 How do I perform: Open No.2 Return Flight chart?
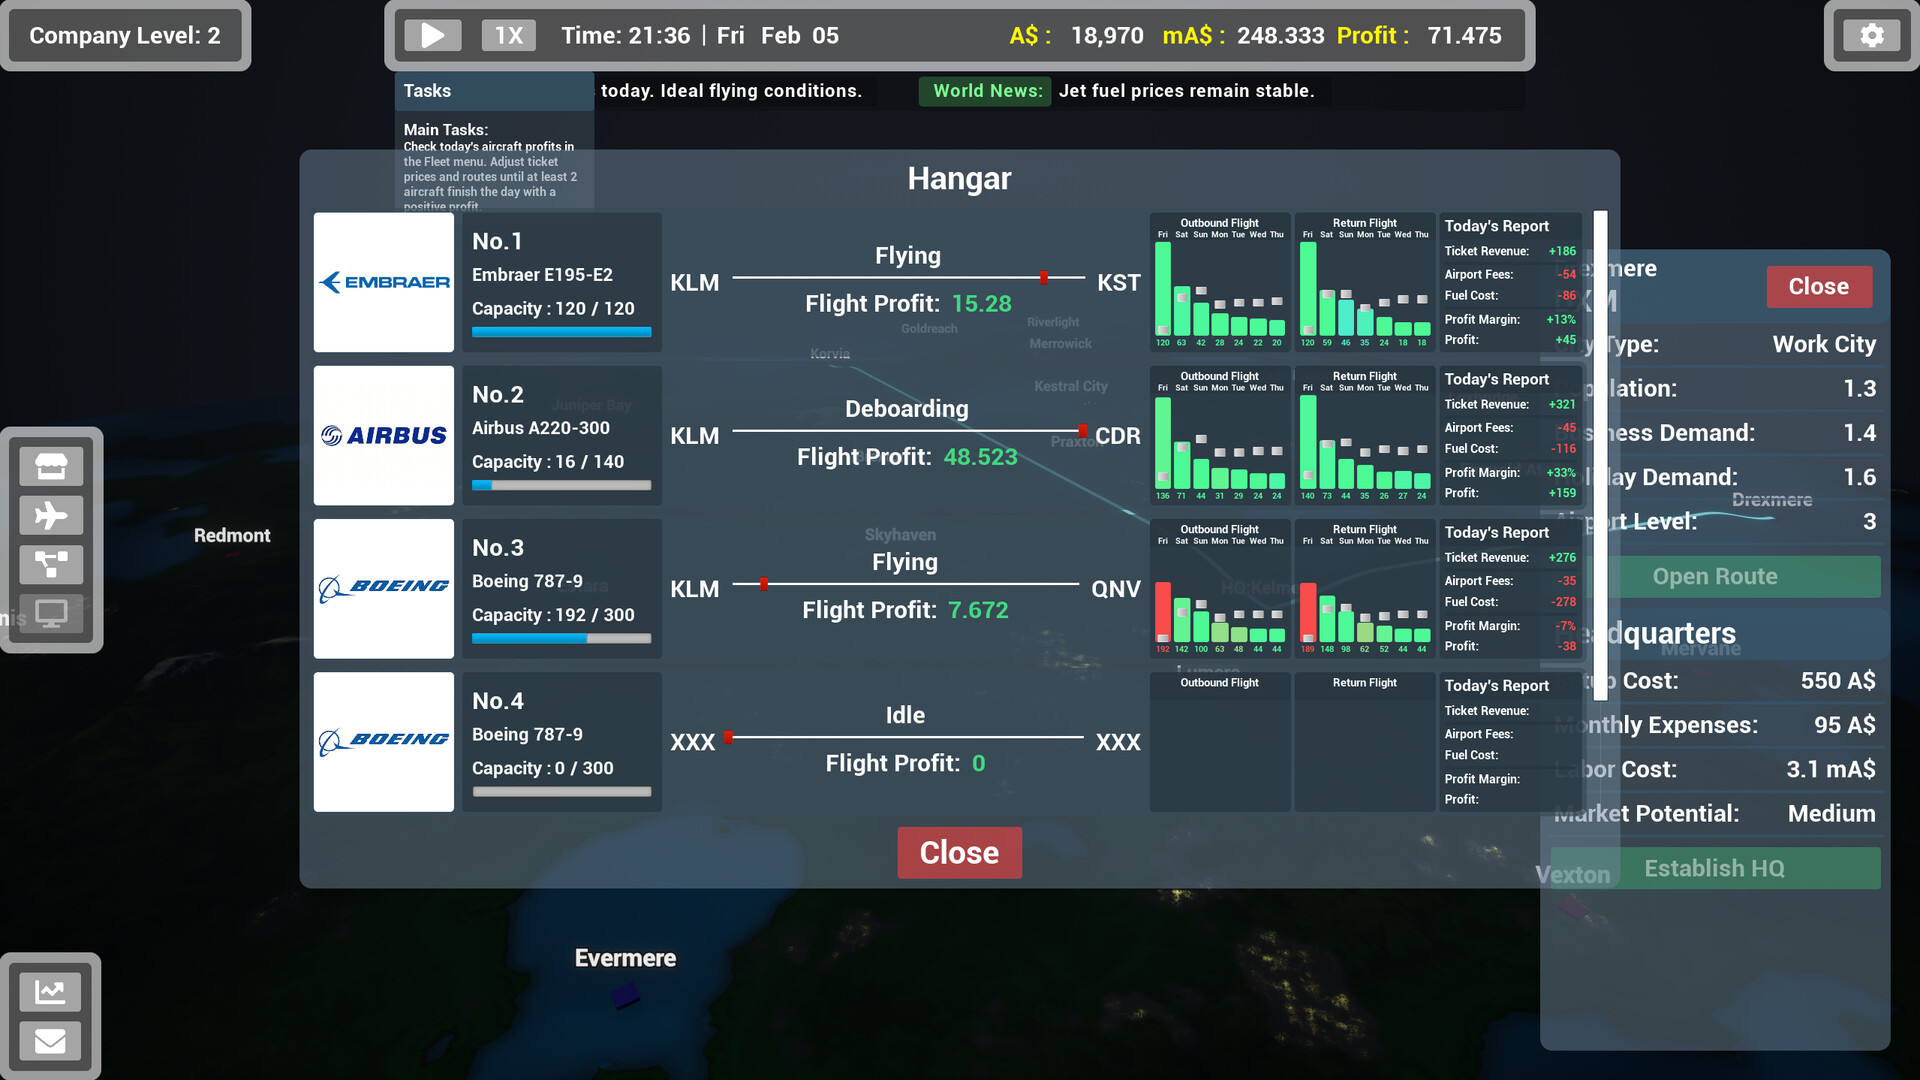1364,435
